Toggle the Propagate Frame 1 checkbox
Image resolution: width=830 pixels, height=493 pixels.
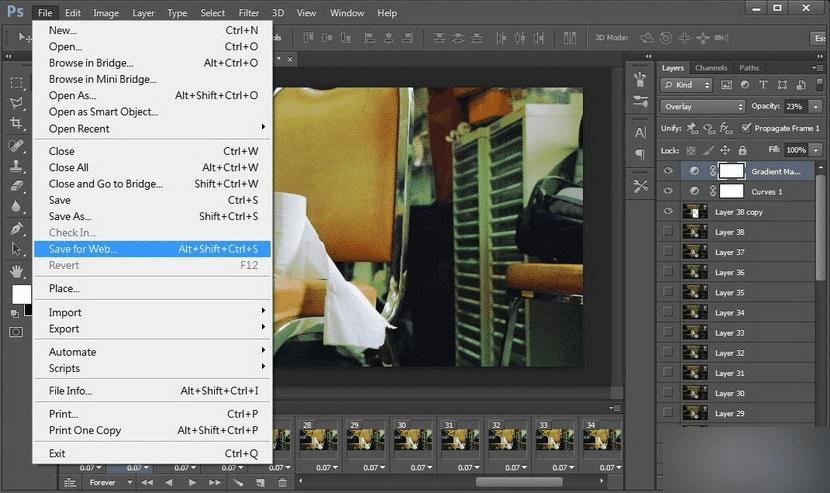click(x=746, y=128)
